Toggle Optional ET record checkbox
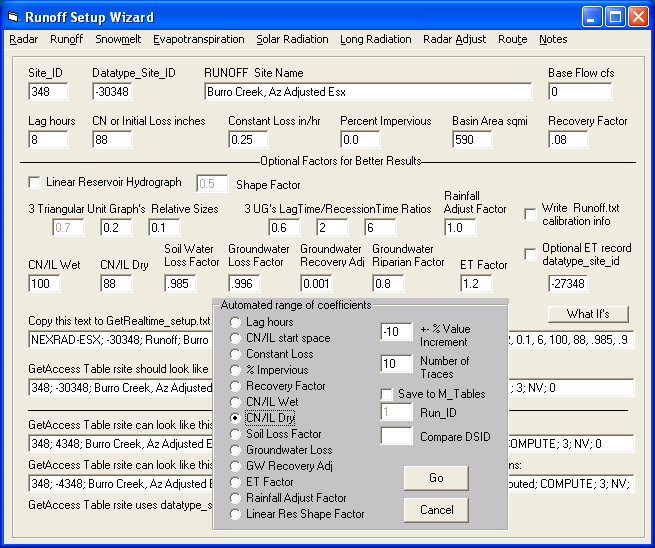The height and width of the screenshot is (548, 655). pos(530,254)
